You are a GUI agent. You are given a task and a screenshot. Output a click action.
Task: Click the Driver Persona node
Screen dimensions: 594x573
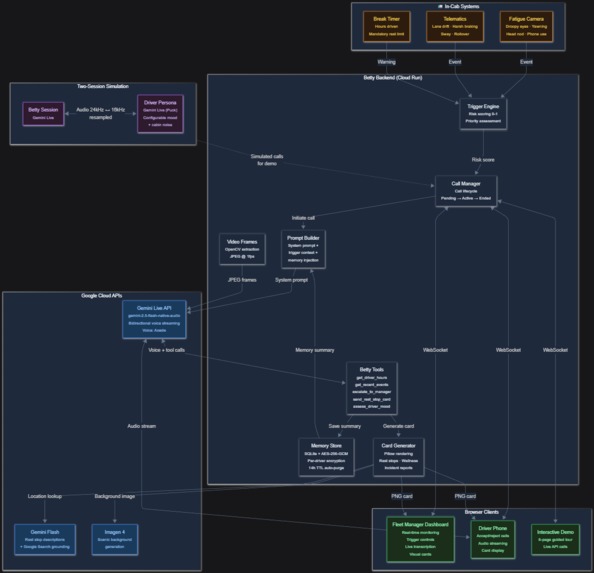point(160,114)
